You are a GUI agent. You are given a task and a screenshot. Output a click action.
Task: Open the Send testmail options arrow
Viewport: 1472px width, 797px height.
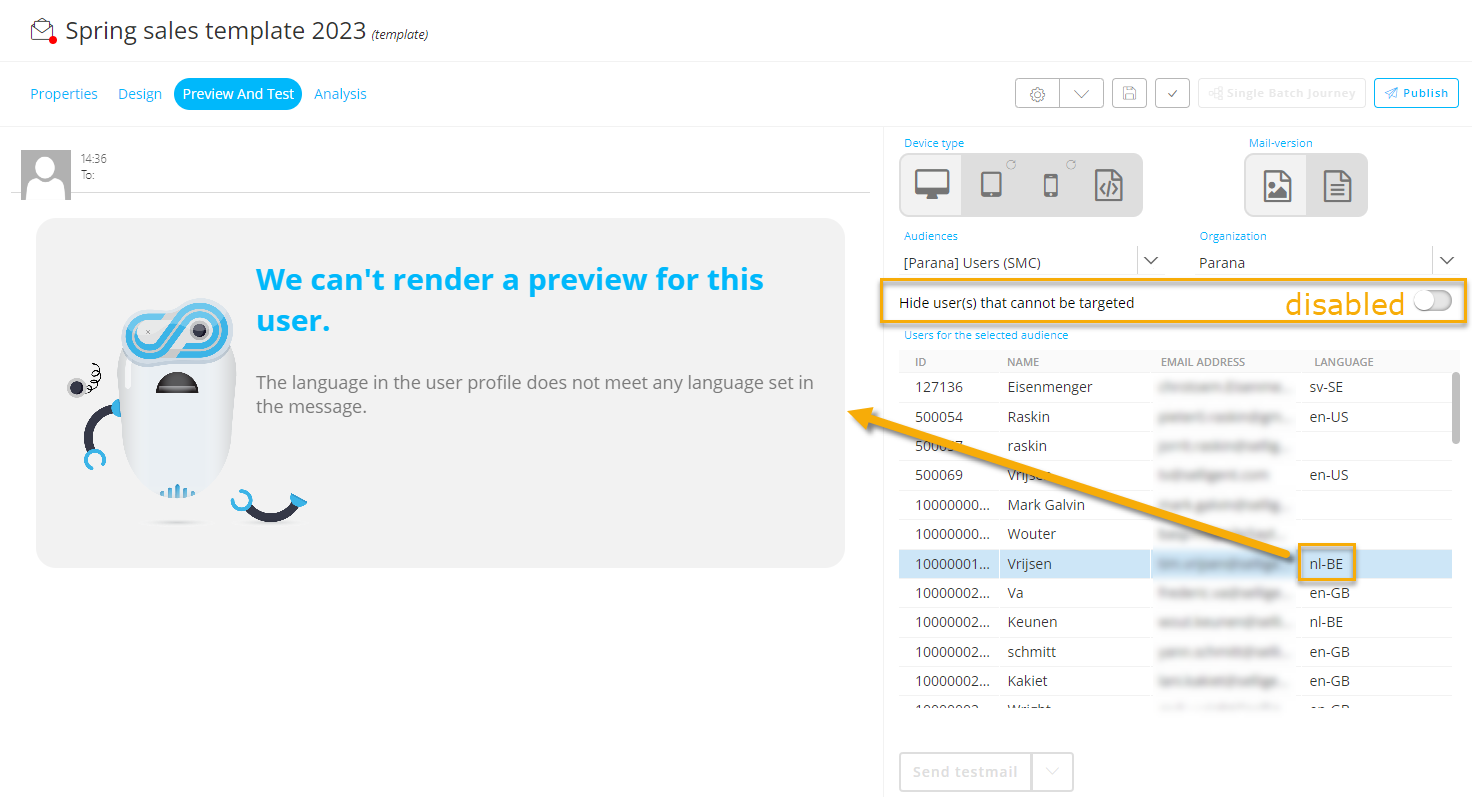click(1052, 772)
